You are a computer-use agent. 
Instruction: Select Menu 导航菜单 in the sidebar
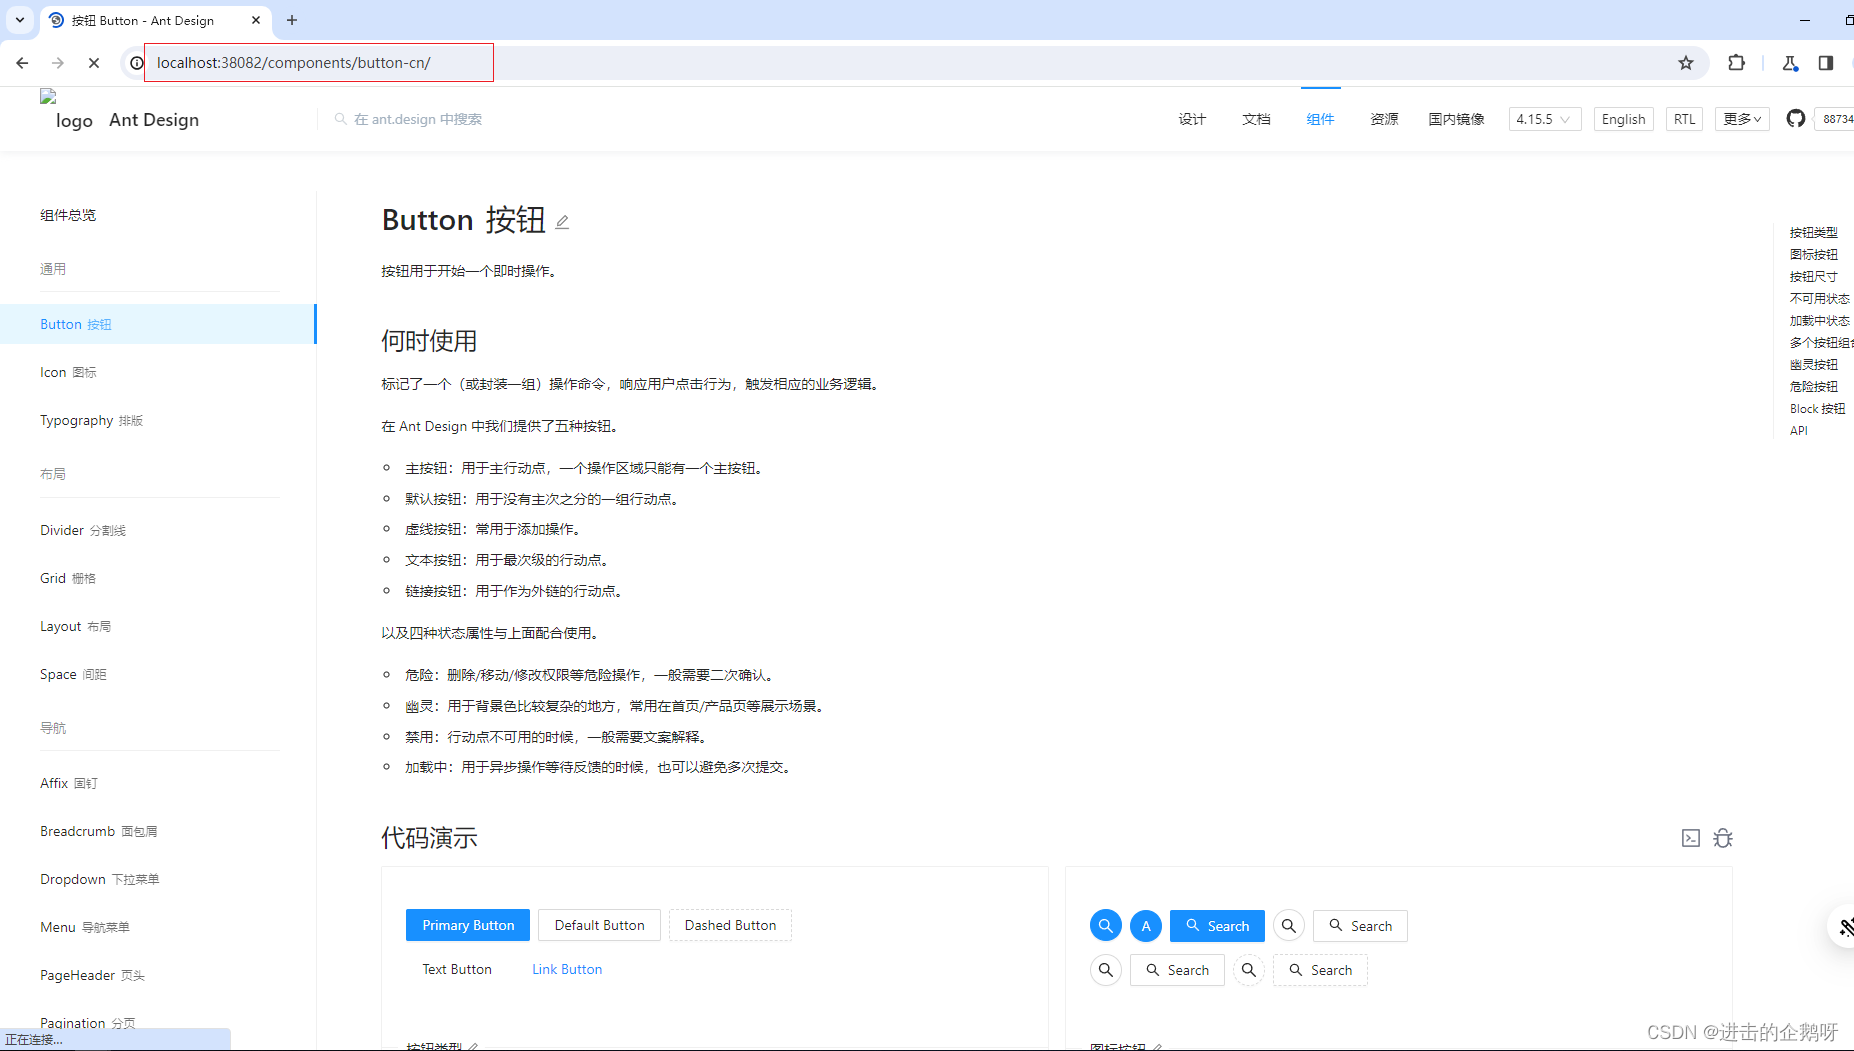(x=158, y=927)
